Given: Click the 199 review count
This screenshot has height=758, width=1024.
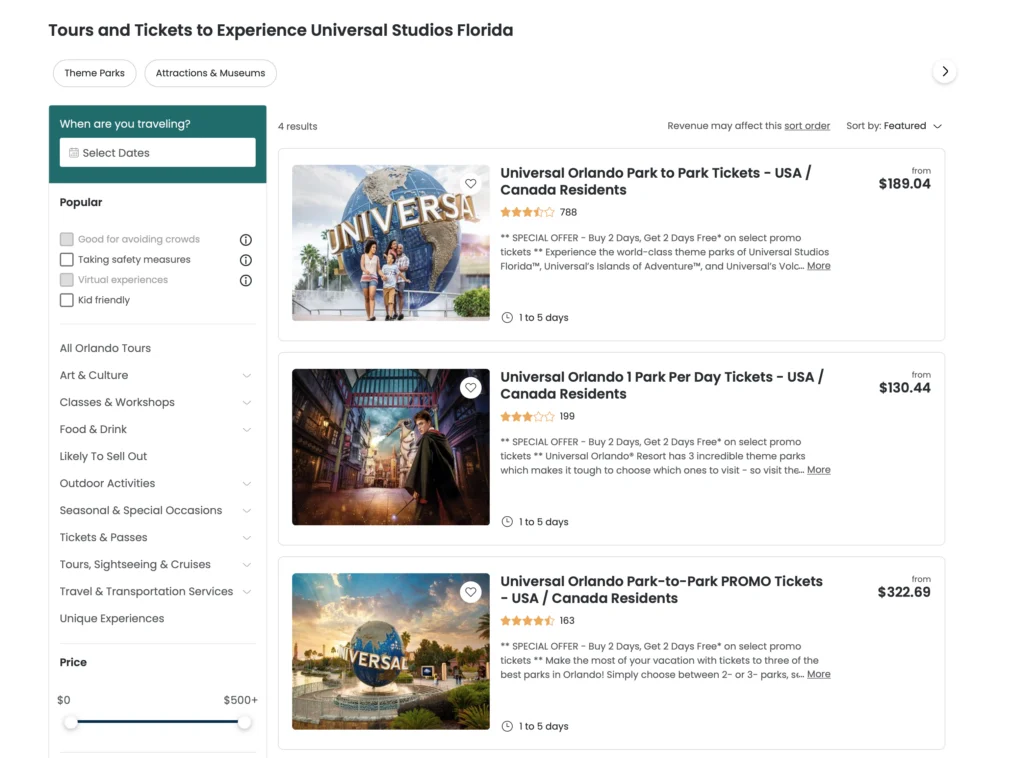Looking at the screenshot, I should (567, 417).
